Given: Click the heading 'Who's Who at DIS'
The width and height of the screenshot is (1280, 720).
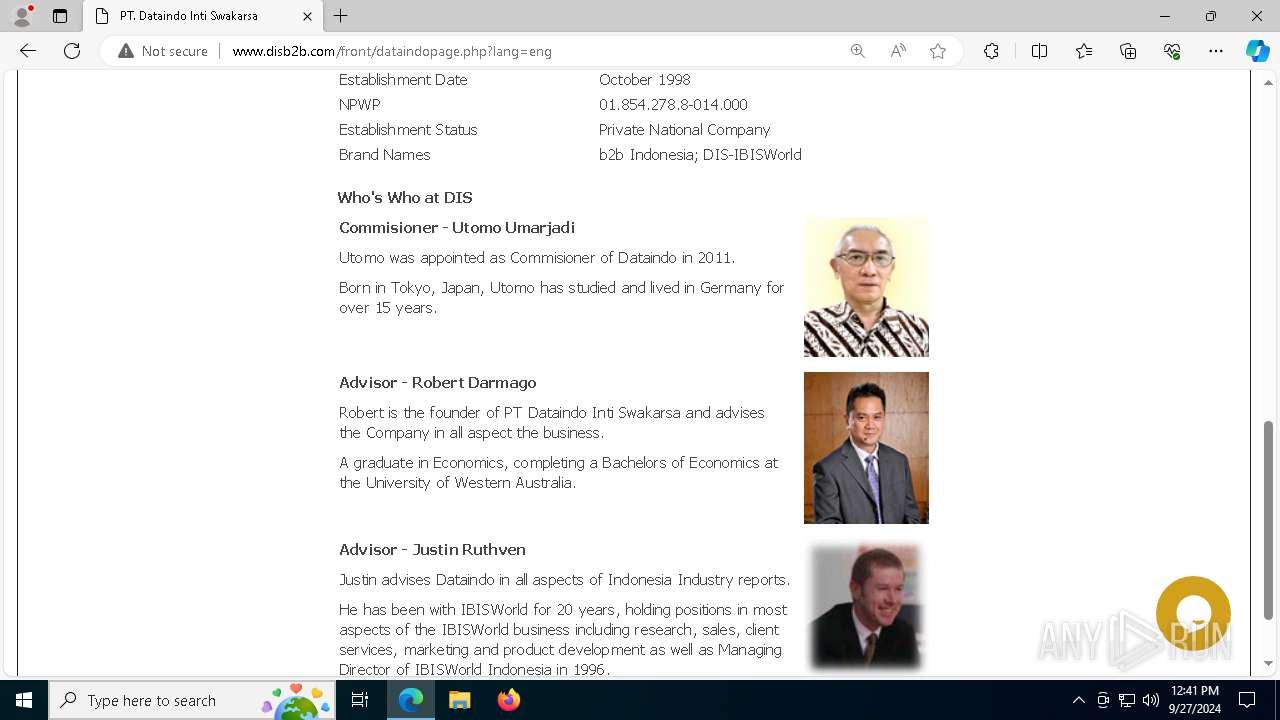Looking at the screenshot, I should [x=405, y=198].
